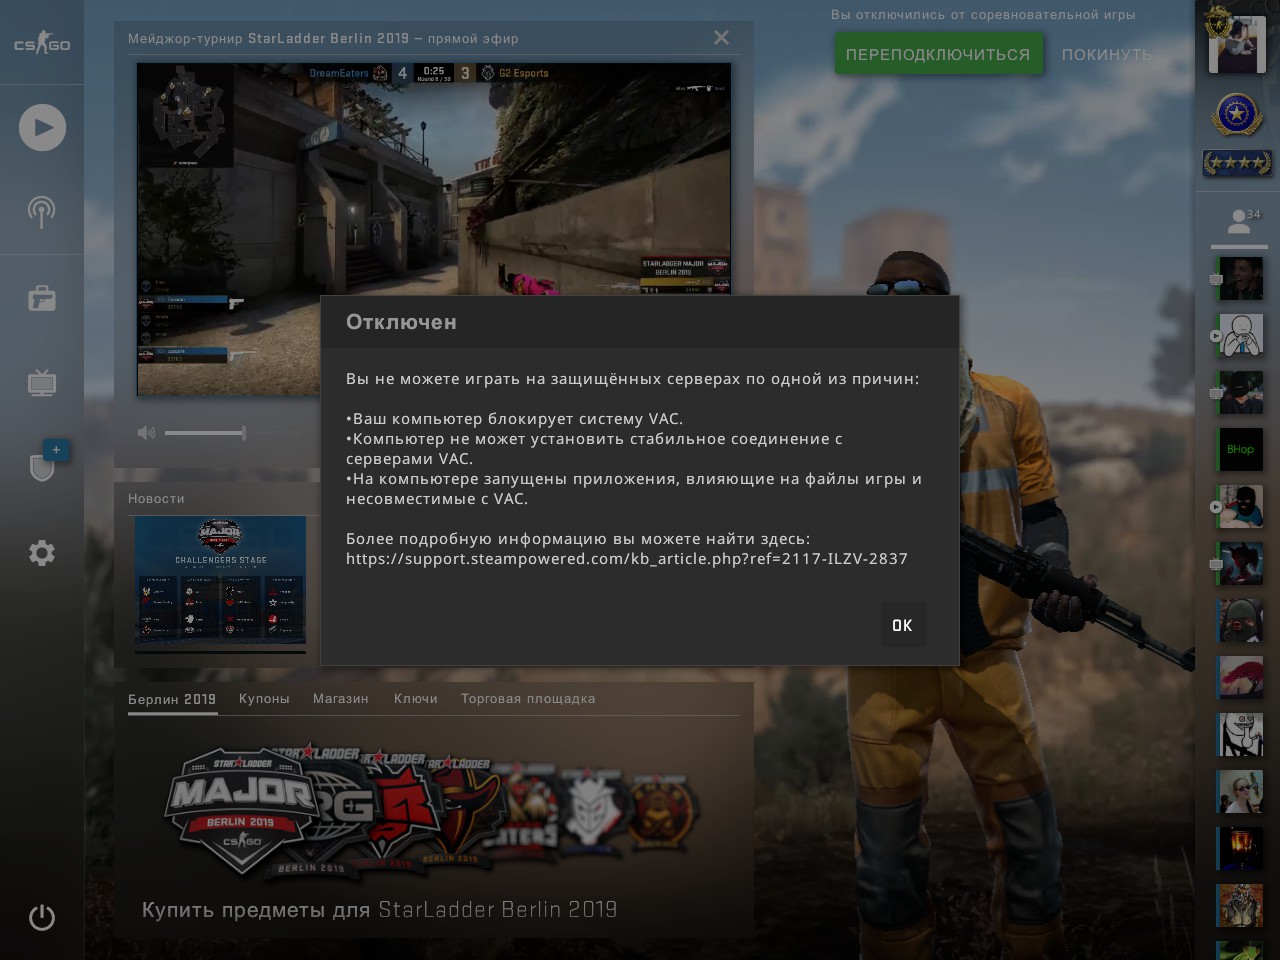Screen dimensions: 1280x960
Task: Click the Отключен dialog title
Action: click(x=401, y=322)
